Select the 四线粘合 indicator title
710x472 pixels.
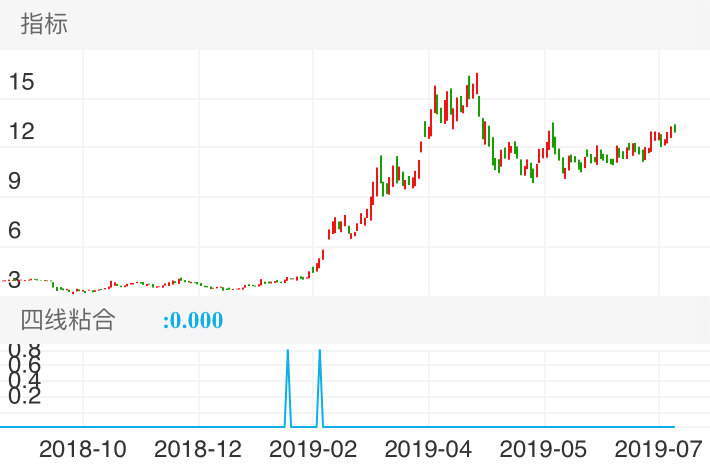pos(68,320)
